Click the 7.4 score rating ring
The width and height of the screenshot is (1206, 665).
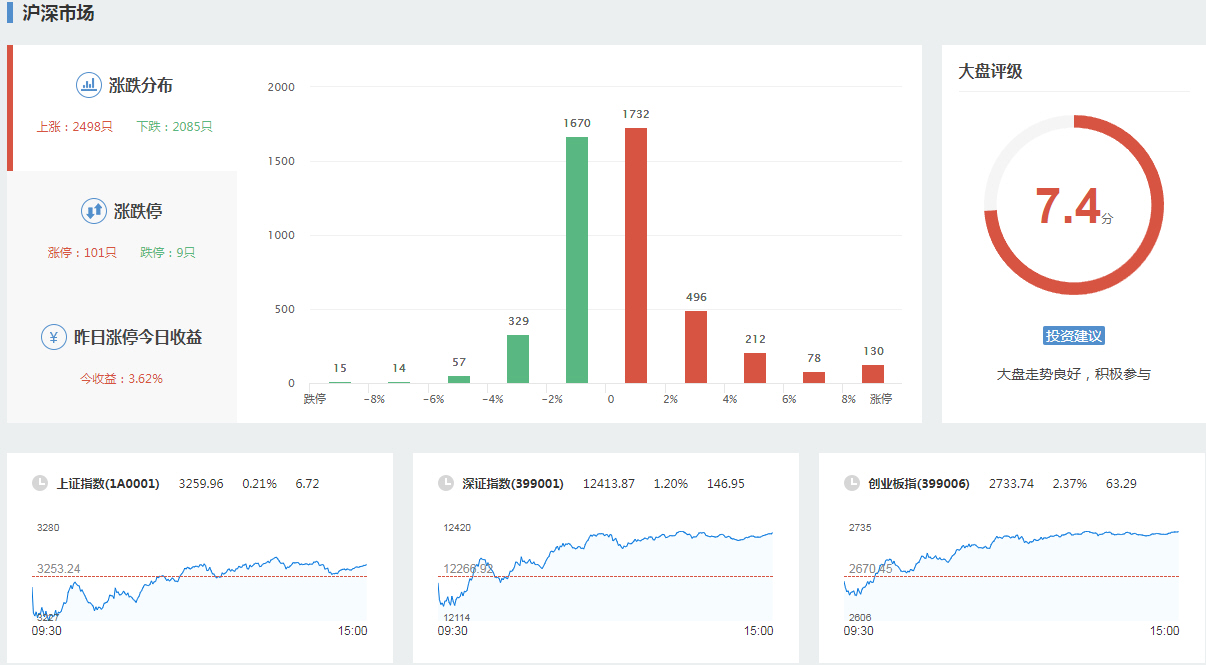pos(1074,205)
